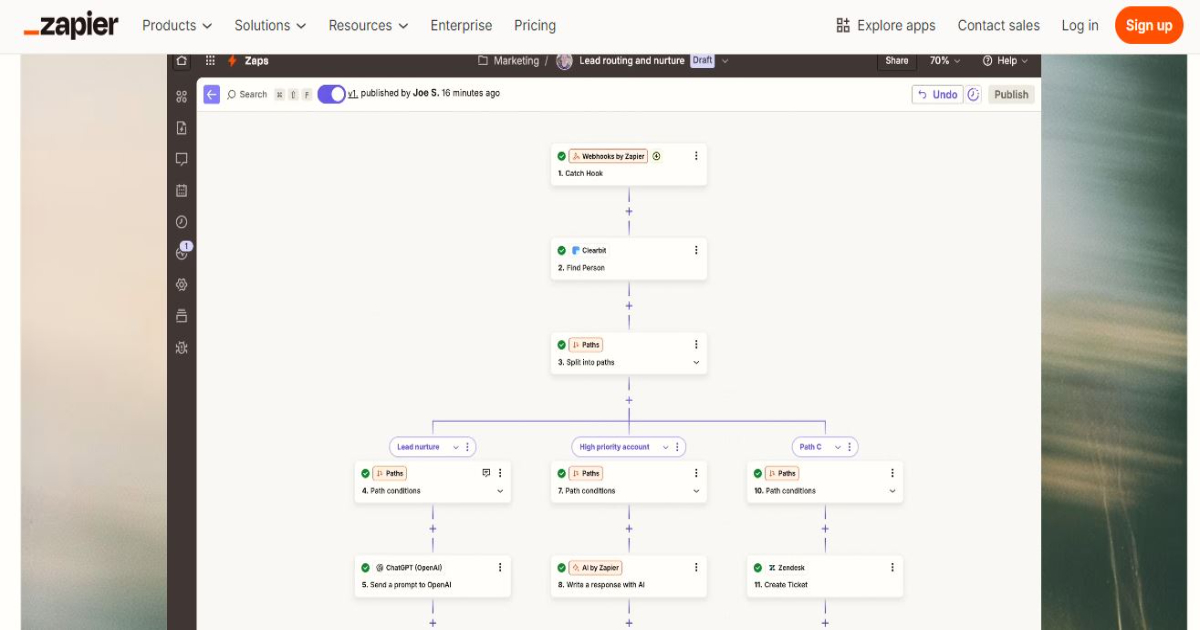Image resolution: width=1200 pixels, height=630 pixels.
Task: Expand the Solutions menu
Action: click(270, 25)
